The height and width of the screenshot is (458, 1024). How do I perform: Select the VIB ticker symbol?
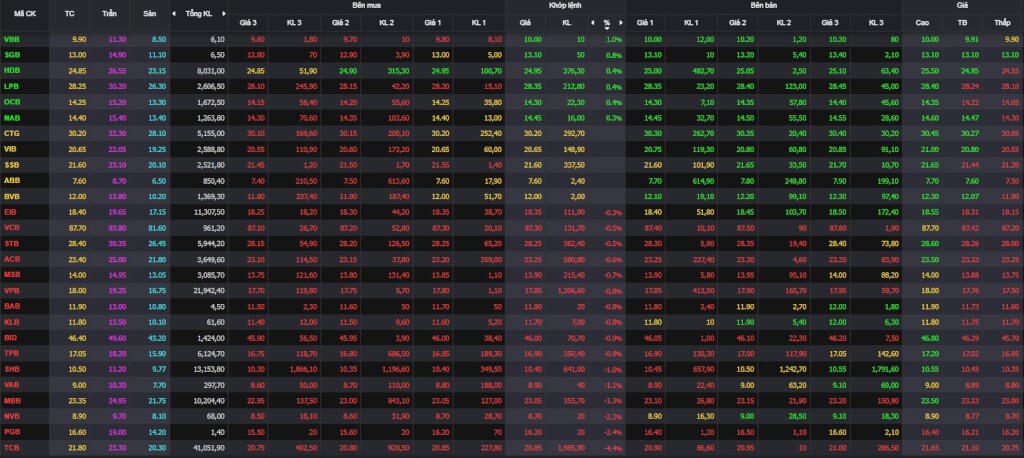10,149
